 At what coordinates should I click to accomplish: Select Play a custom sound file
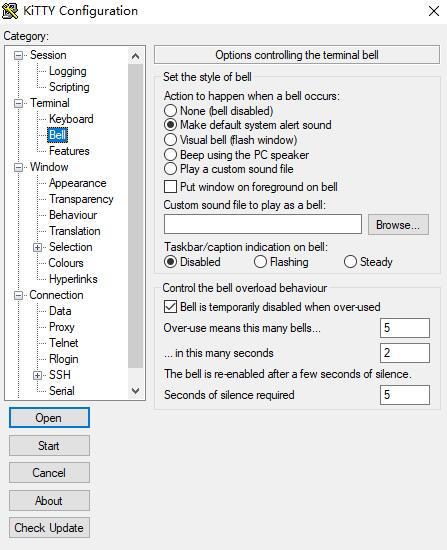(x=170, y=169)
